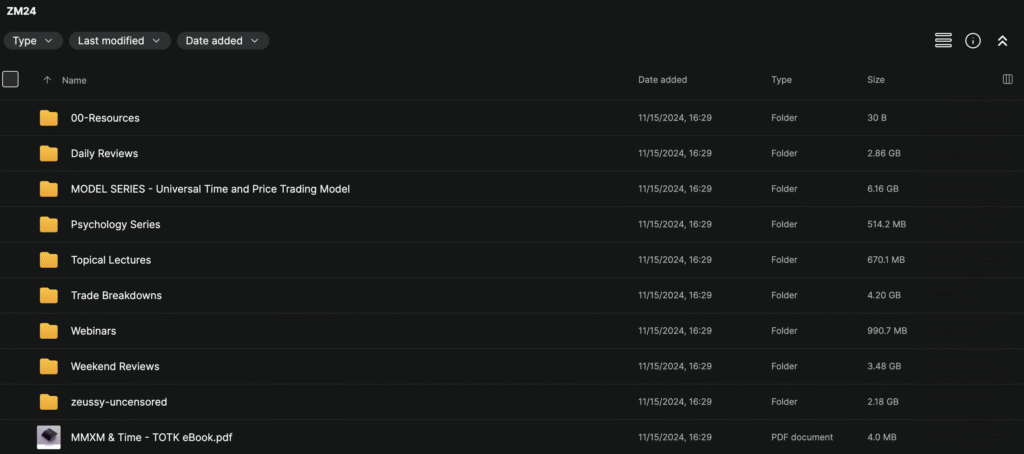1024x454 pixels.
Task: Open the Daily Reviews folder
Action: [104, 154]
